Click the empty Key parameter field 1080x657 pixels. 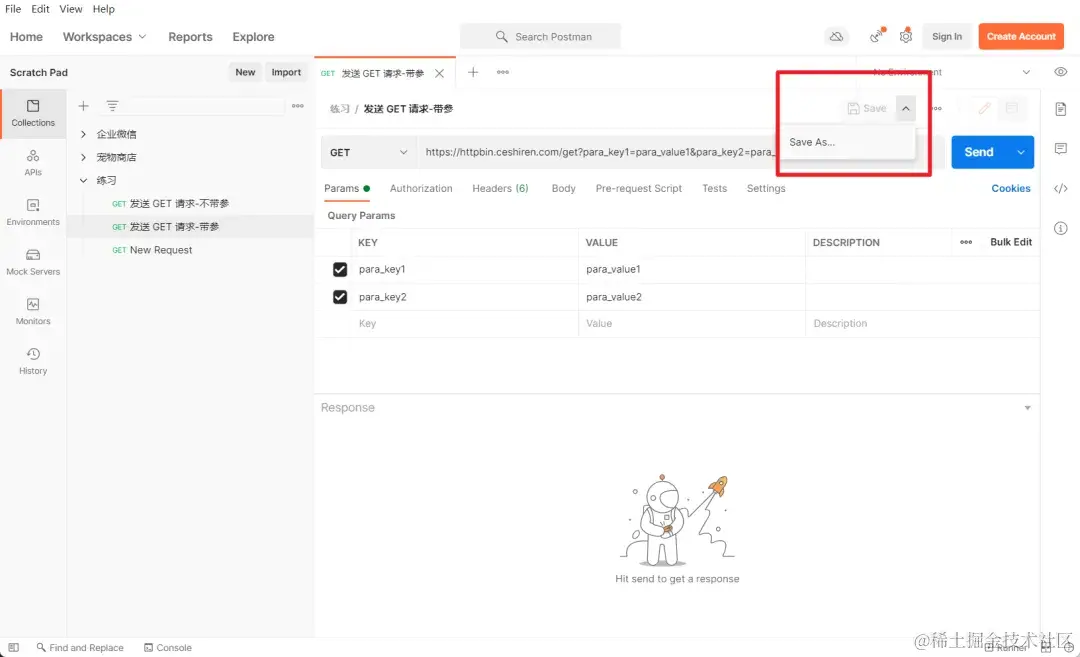coord(466,324)
